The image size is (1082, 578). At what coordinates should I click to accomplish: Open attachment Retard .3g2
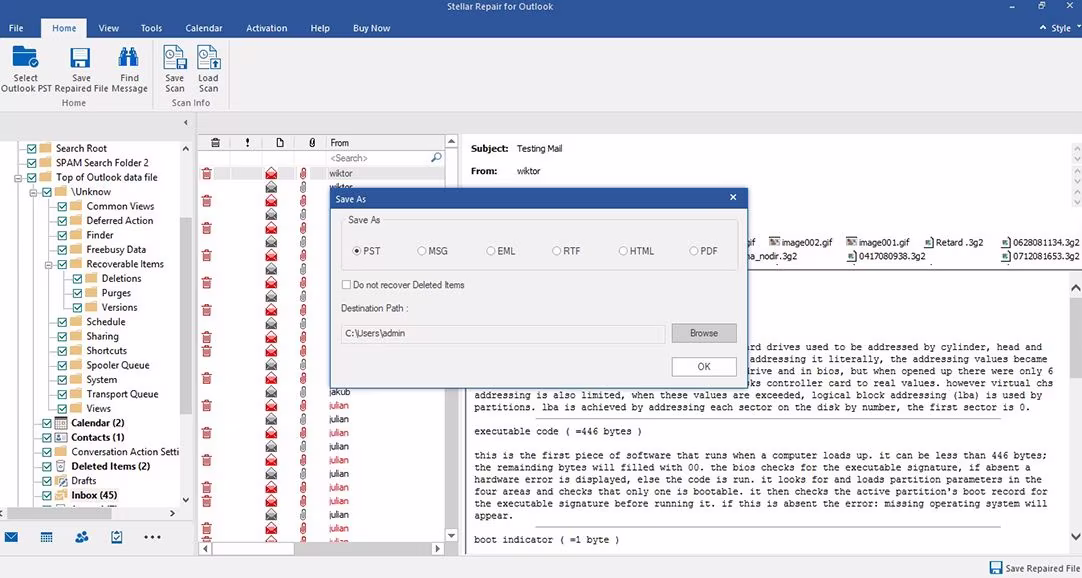pos(954,243)
